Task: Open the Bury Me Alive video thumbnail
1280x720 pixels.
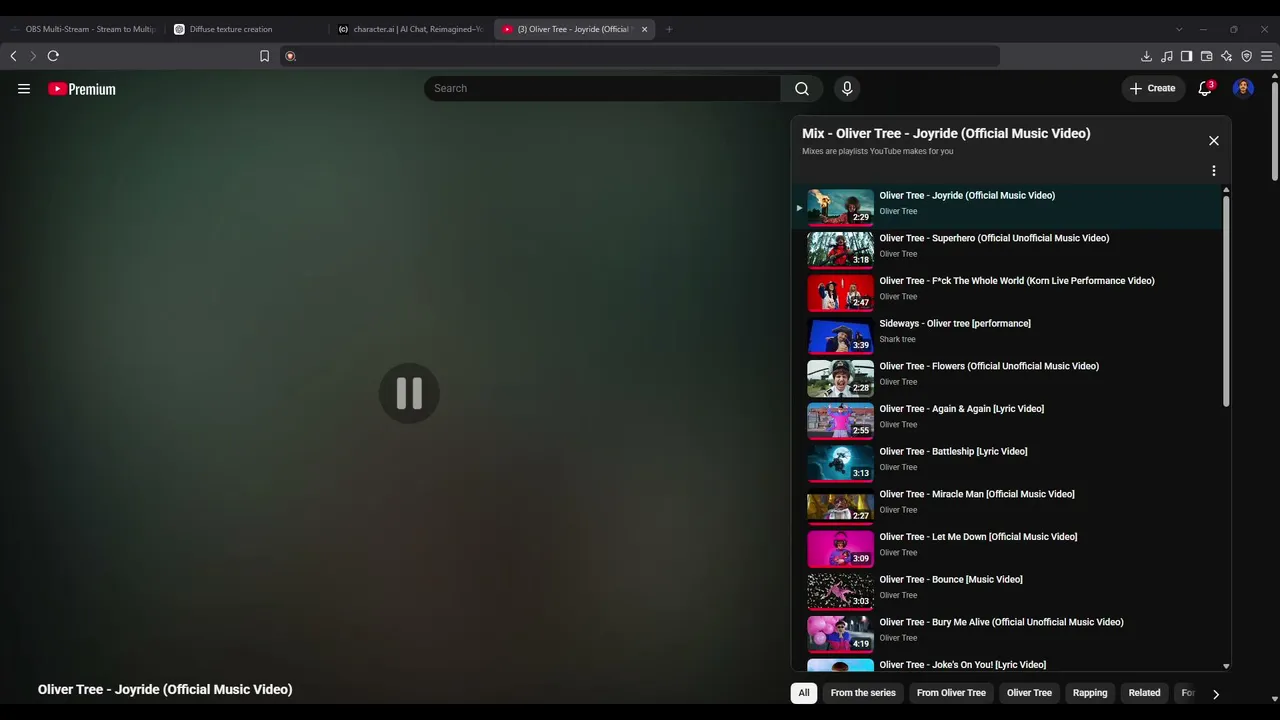Action: [840, 634]
